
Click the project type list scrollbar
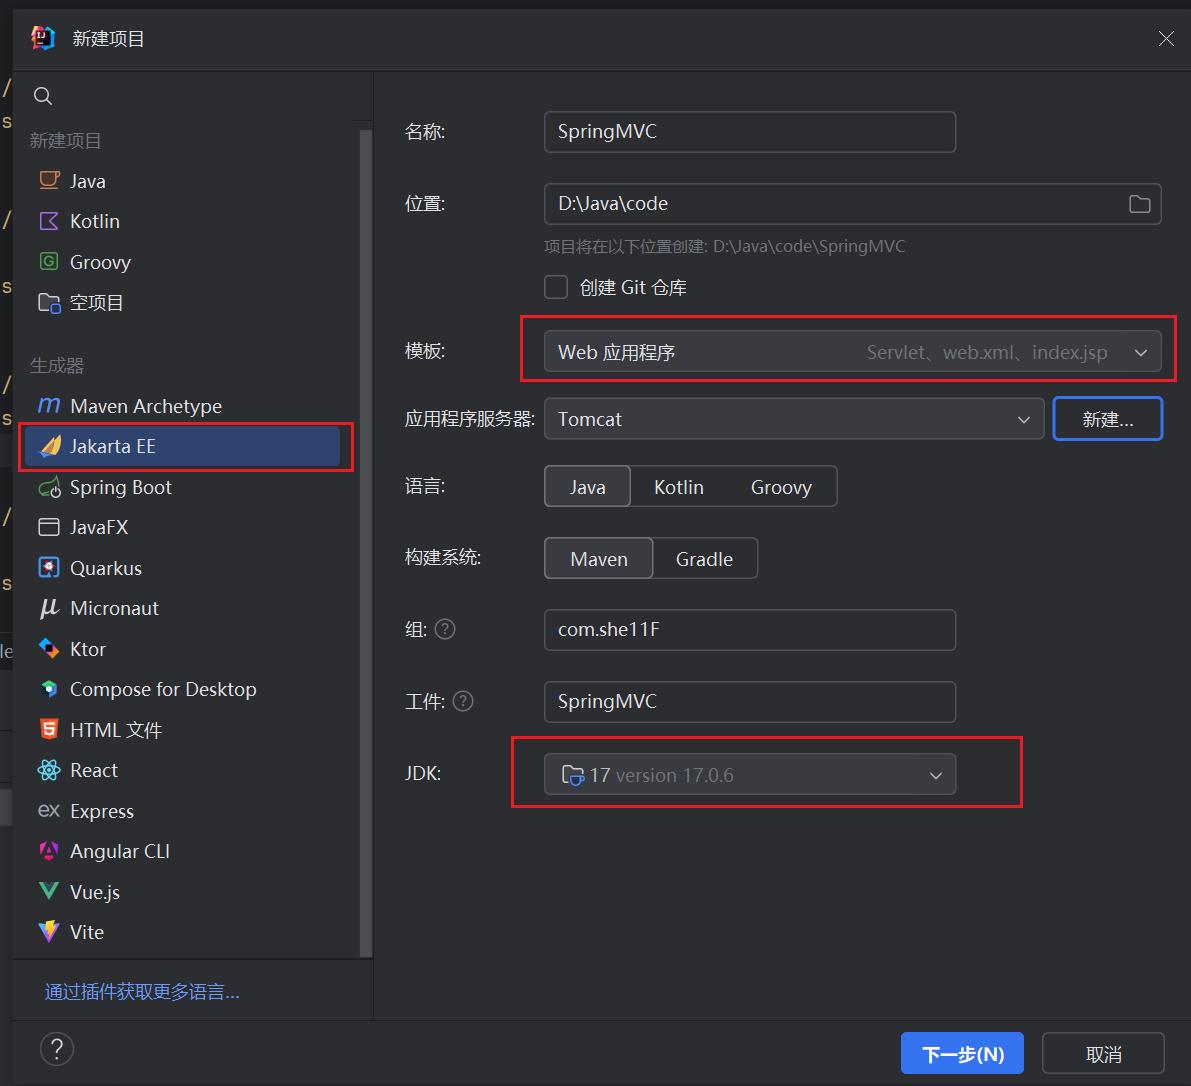[365, 543]
